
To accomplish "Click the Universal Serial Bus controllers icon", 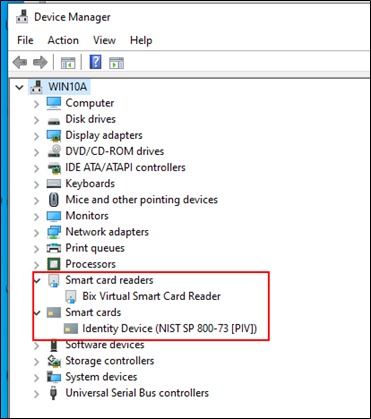I will point(53,393).
